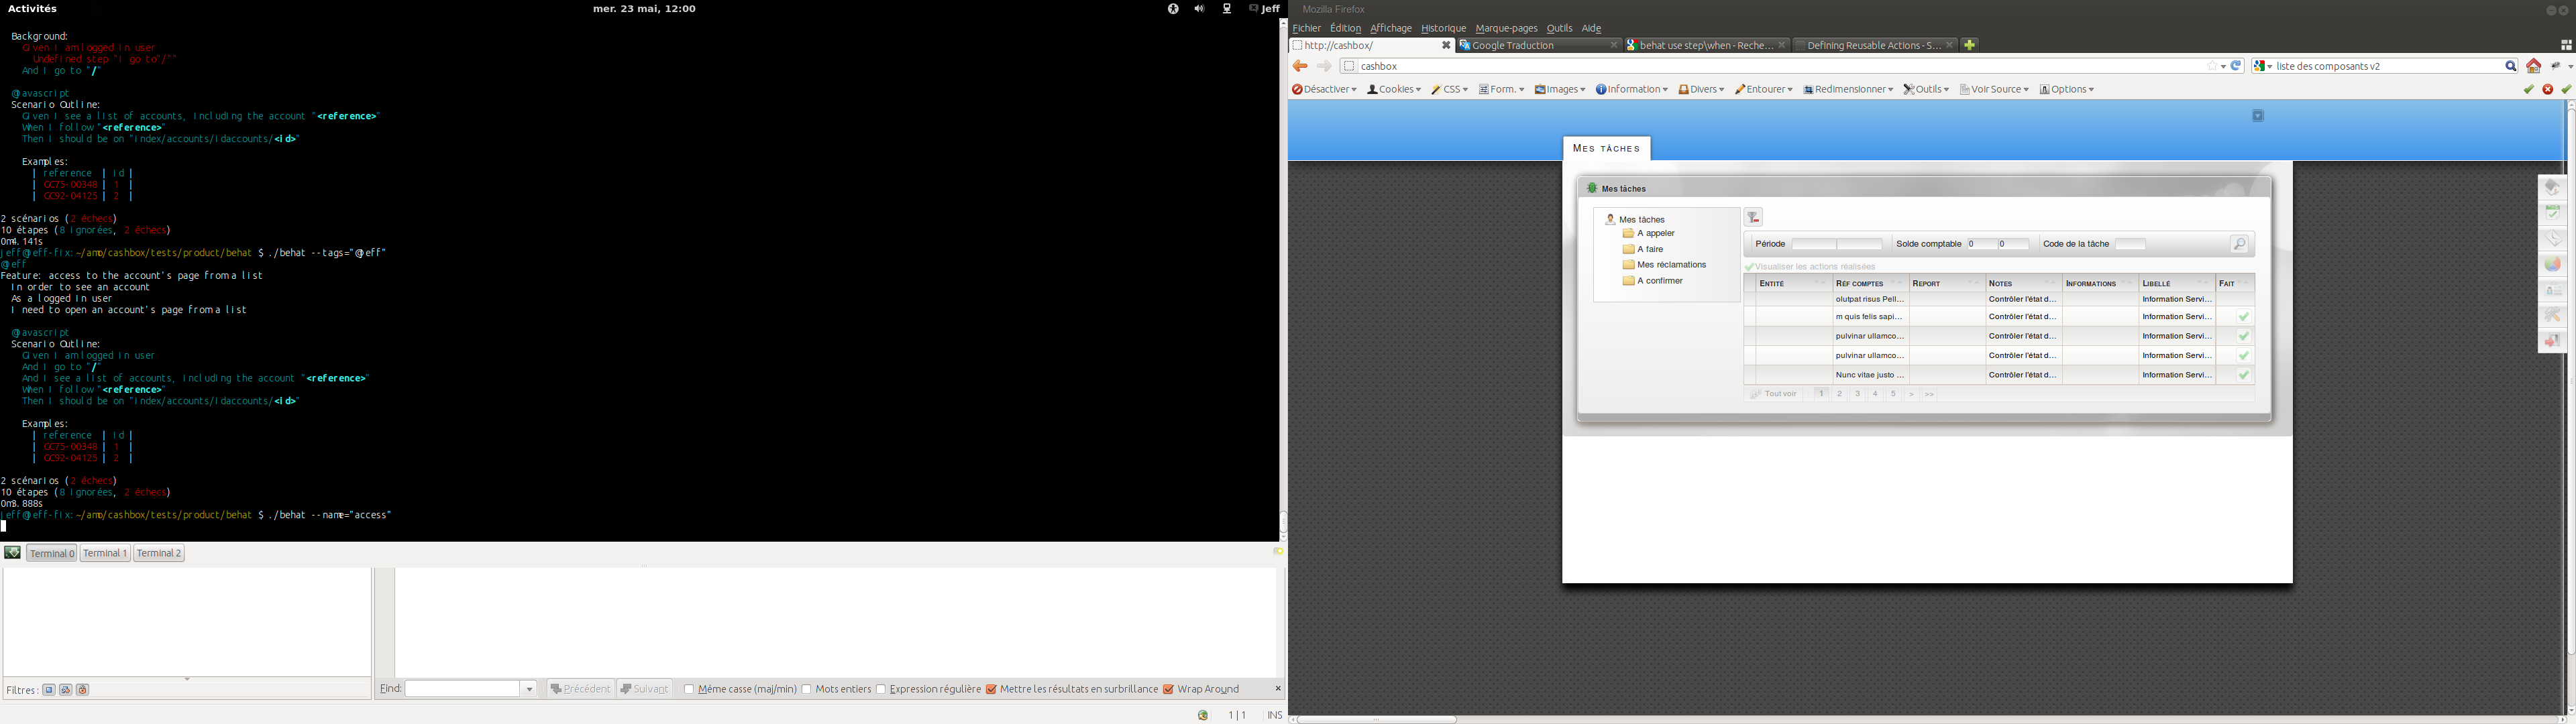
Task: Click the search magnifier in Firefox search box
Action: 2510,66
